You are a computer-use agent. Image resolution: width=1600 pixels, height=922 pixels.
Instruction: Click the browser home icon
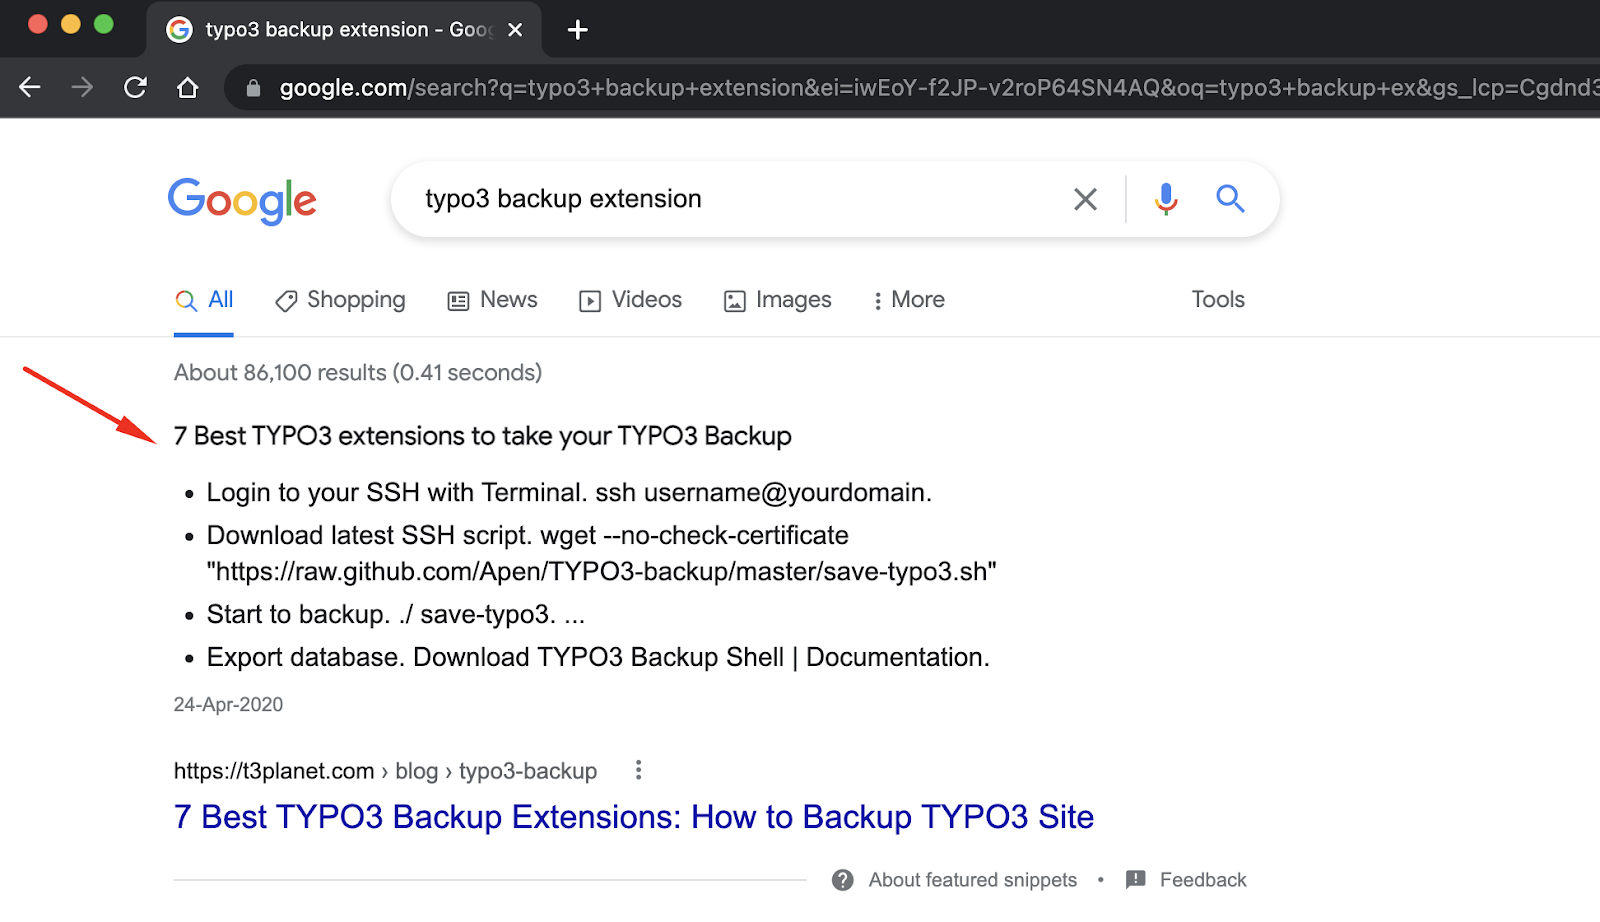click(188, 88)
